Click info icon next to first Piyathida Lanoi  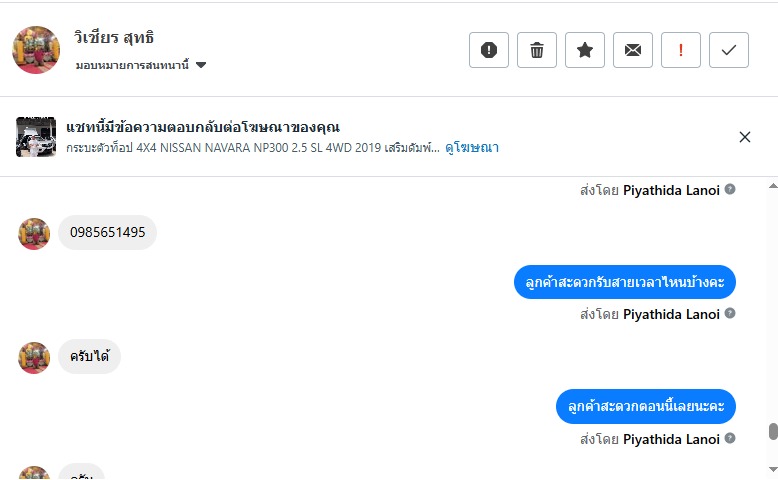730,190
